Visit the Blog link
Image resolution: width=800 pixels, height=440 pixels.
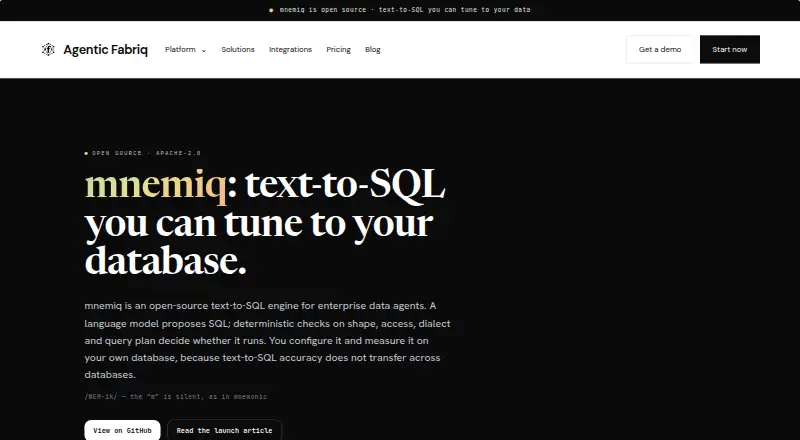pyautogui.click(x=372, y=50)
